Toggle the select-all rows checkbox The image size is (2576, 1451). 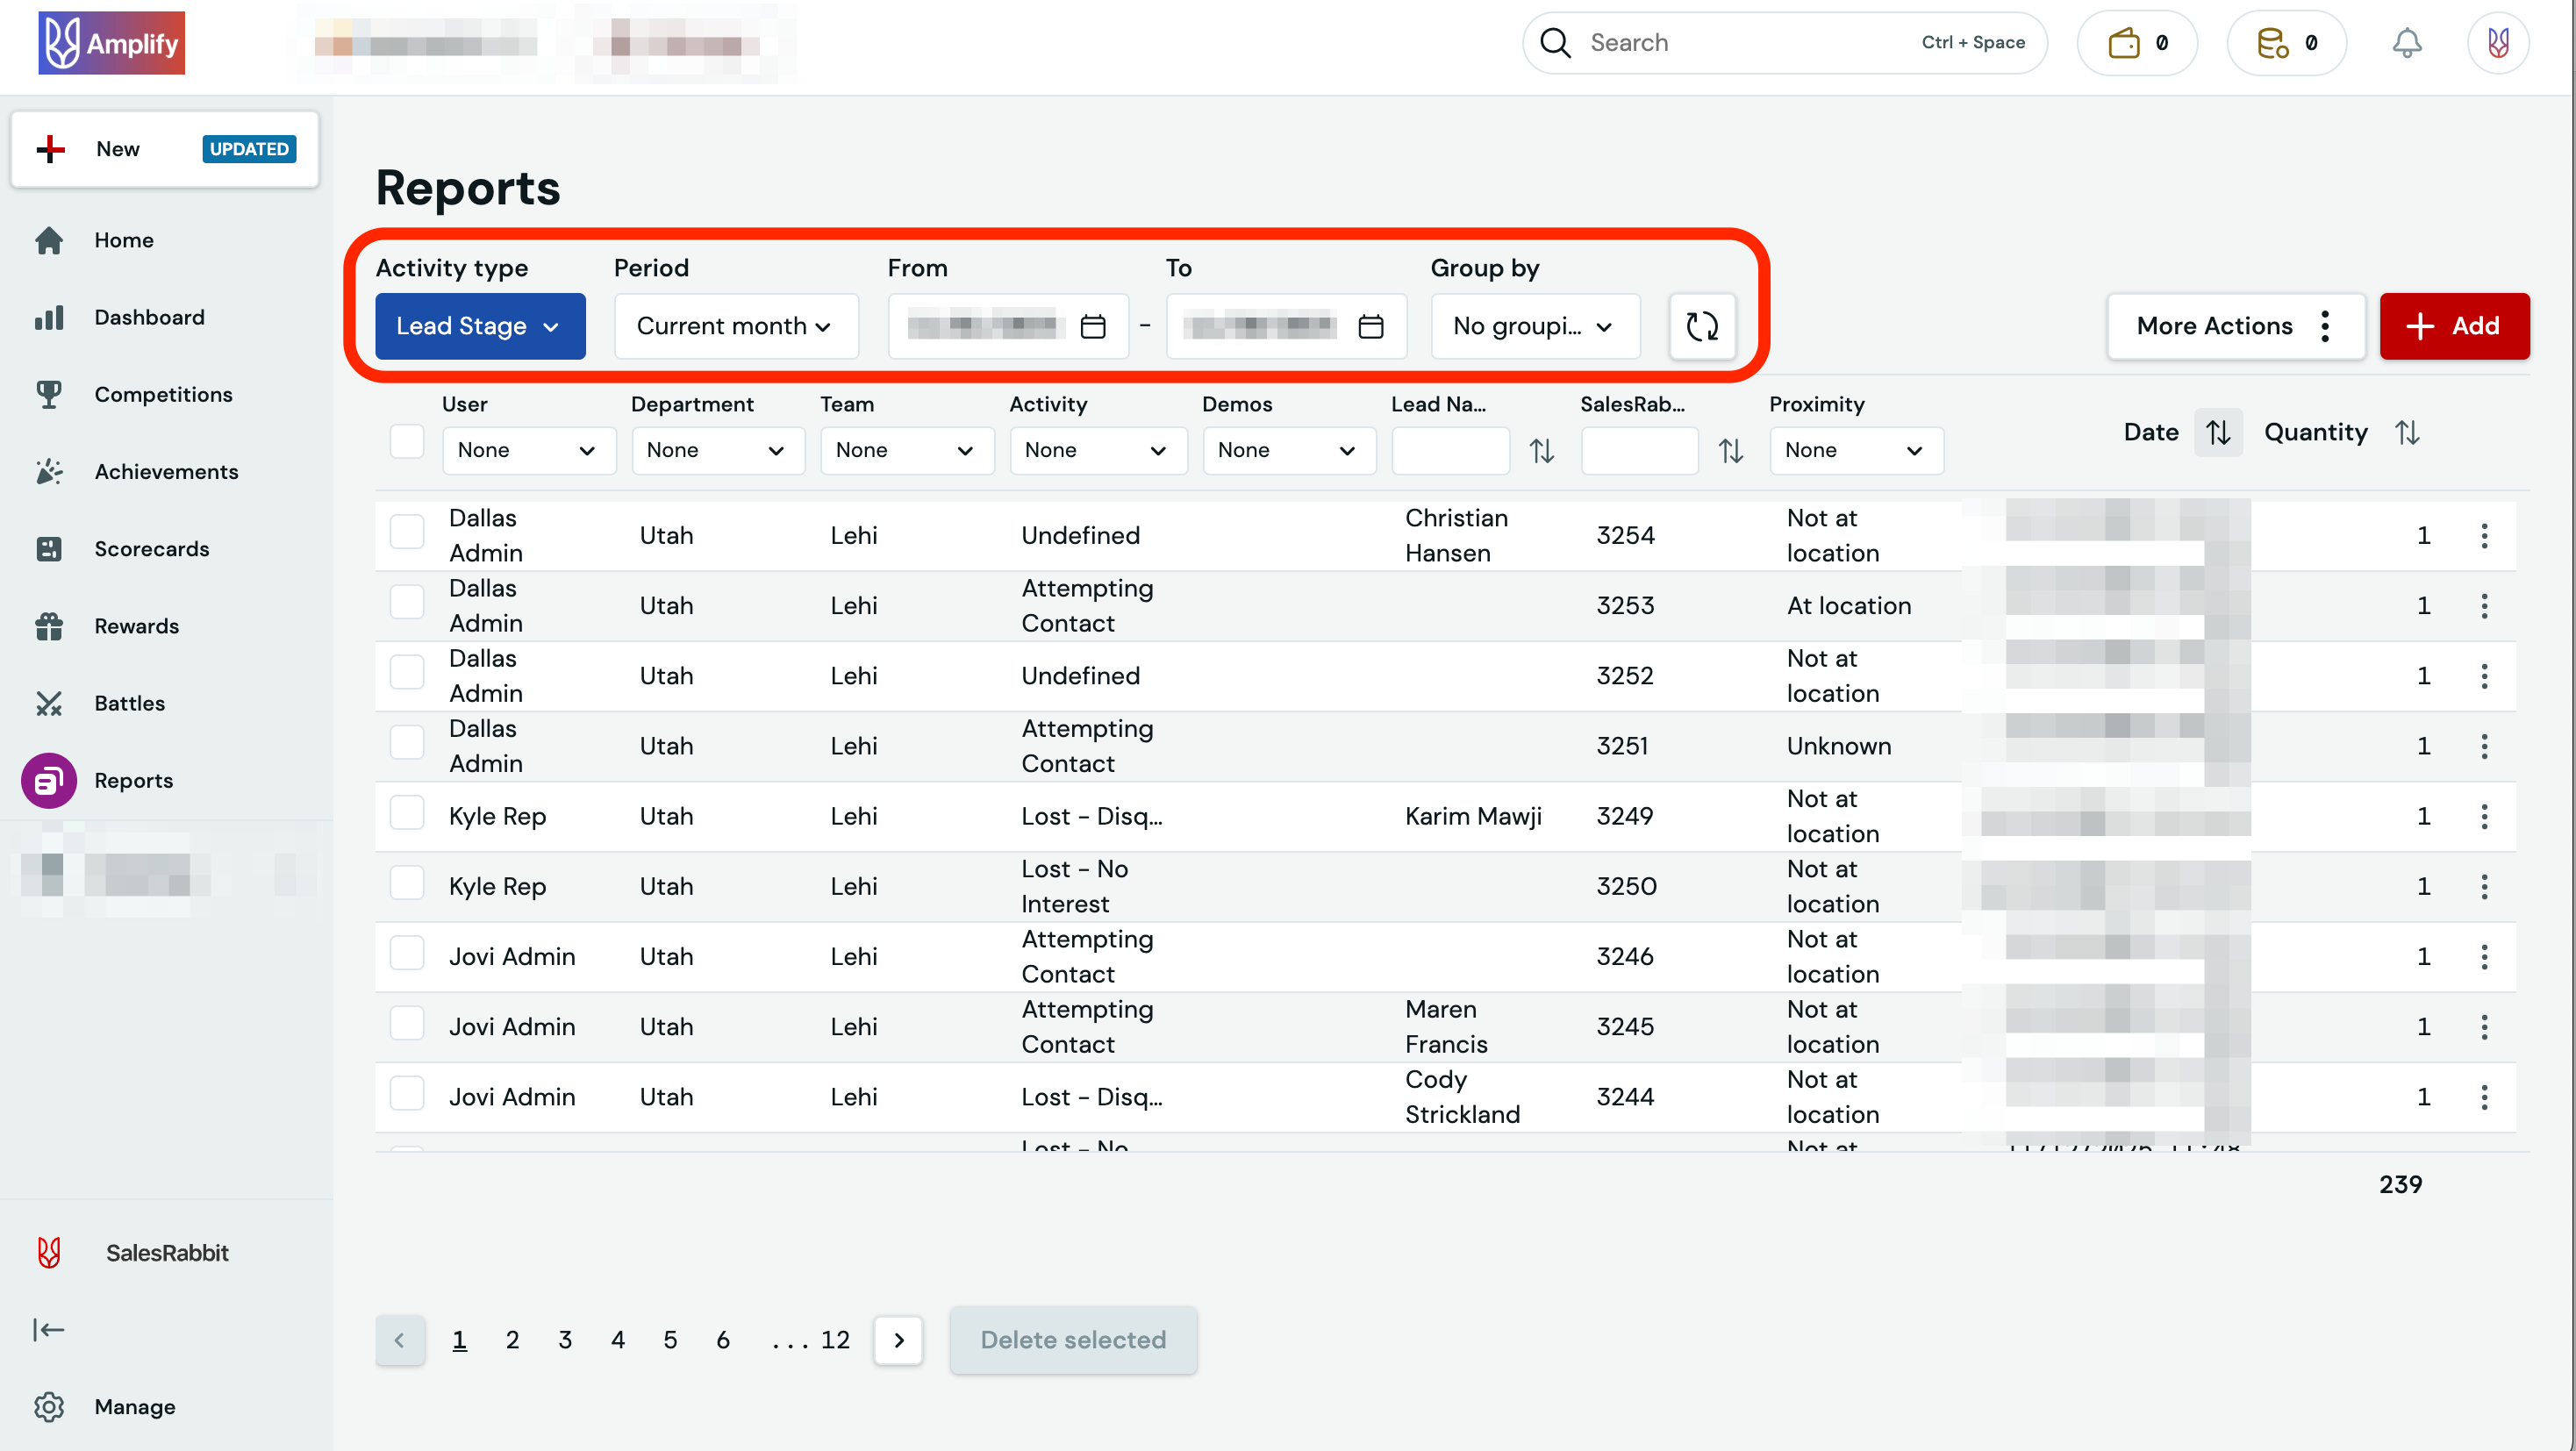point(407,441)
